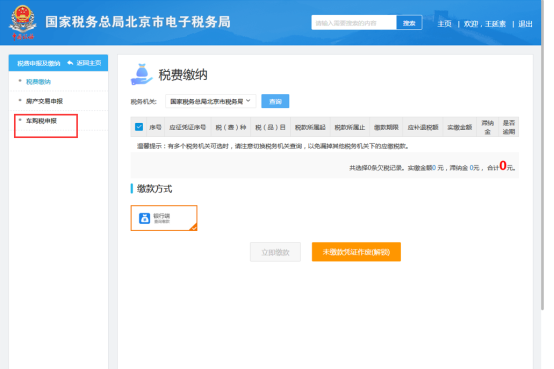The image size is (554, 369).
Task: Click the 退出 logout link
Action: [x=525, y=24]
